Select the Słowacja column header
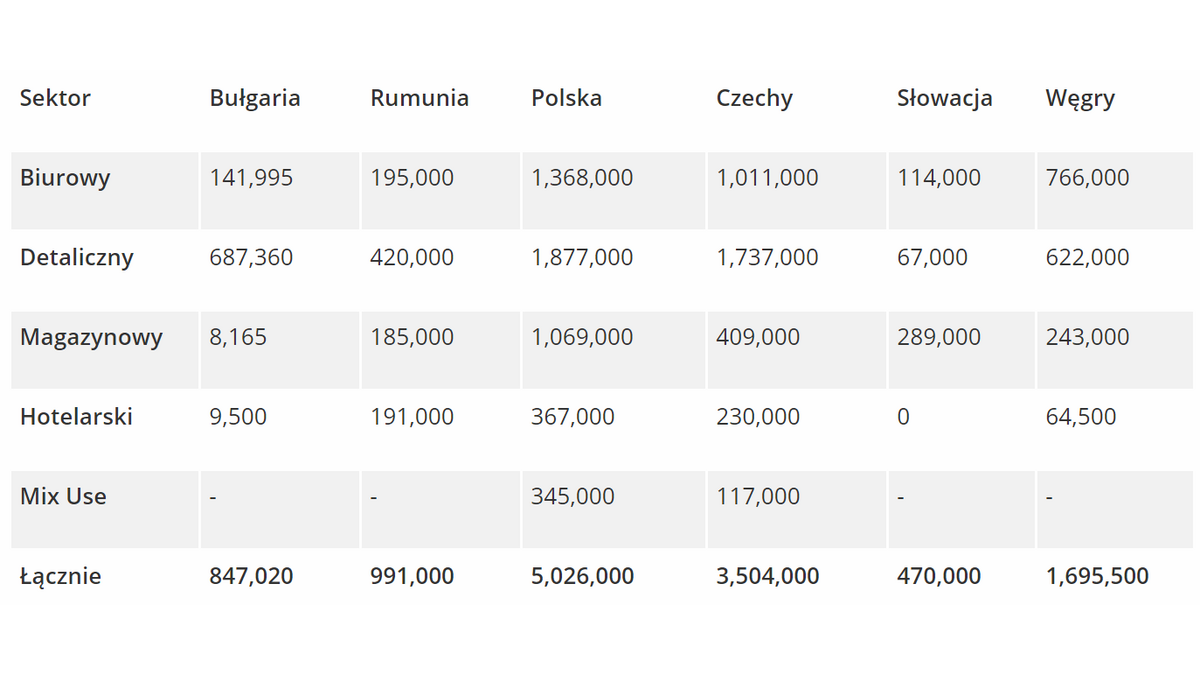 [x=944, y=98]
